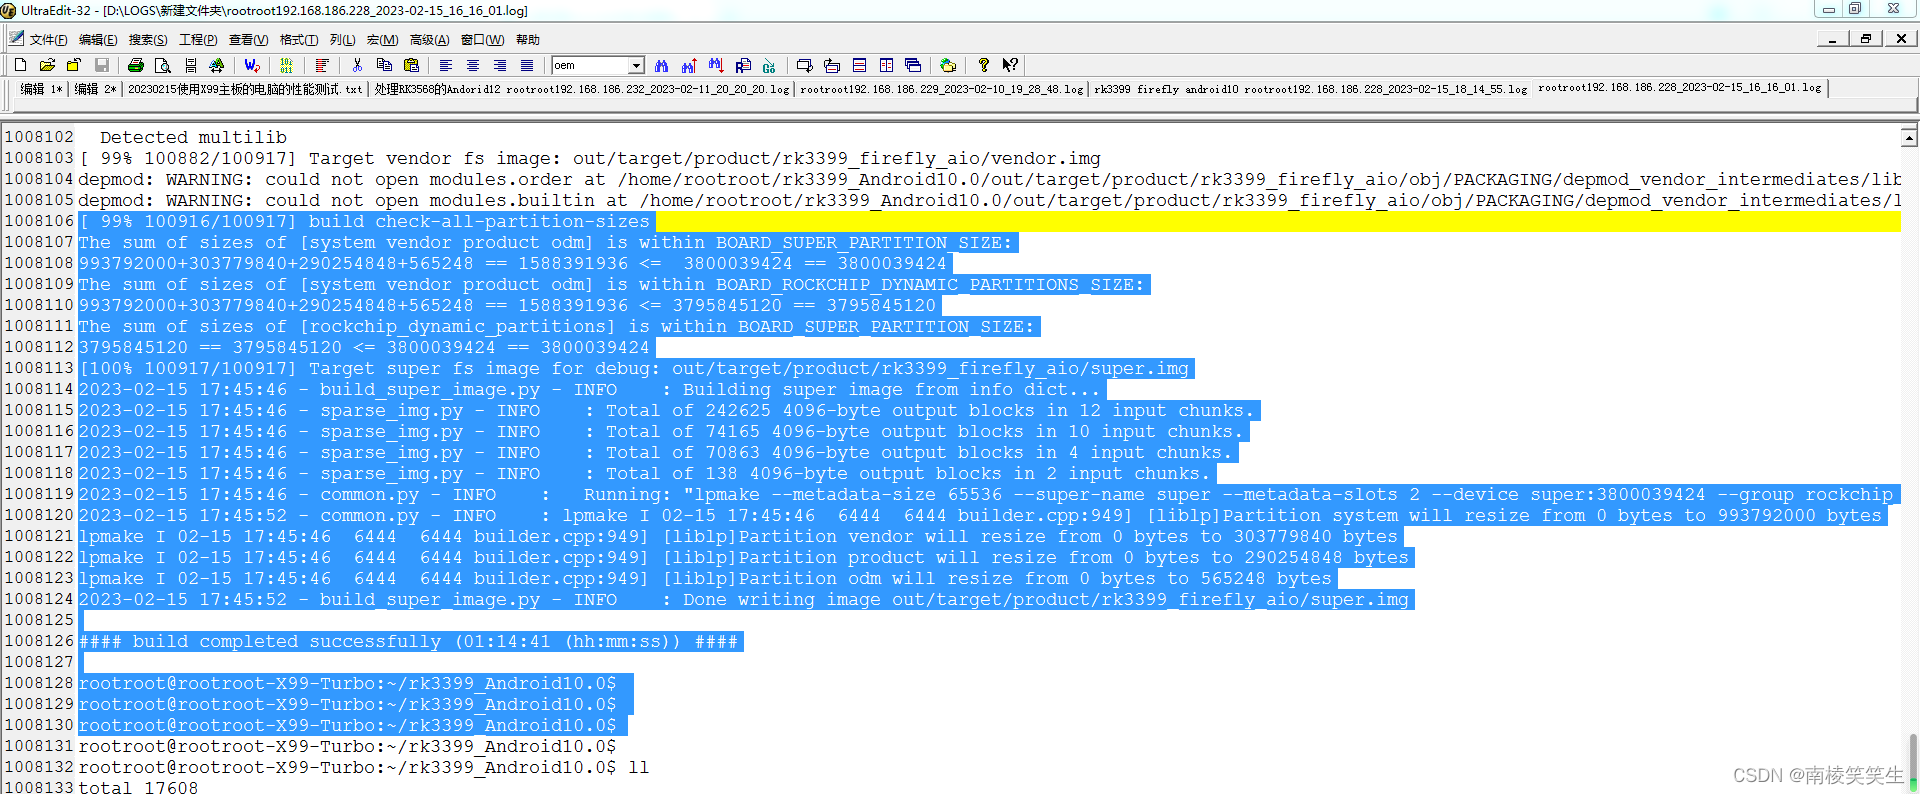
Task: Click the 'build completed successfully' log line
Action: pos(409,641)
